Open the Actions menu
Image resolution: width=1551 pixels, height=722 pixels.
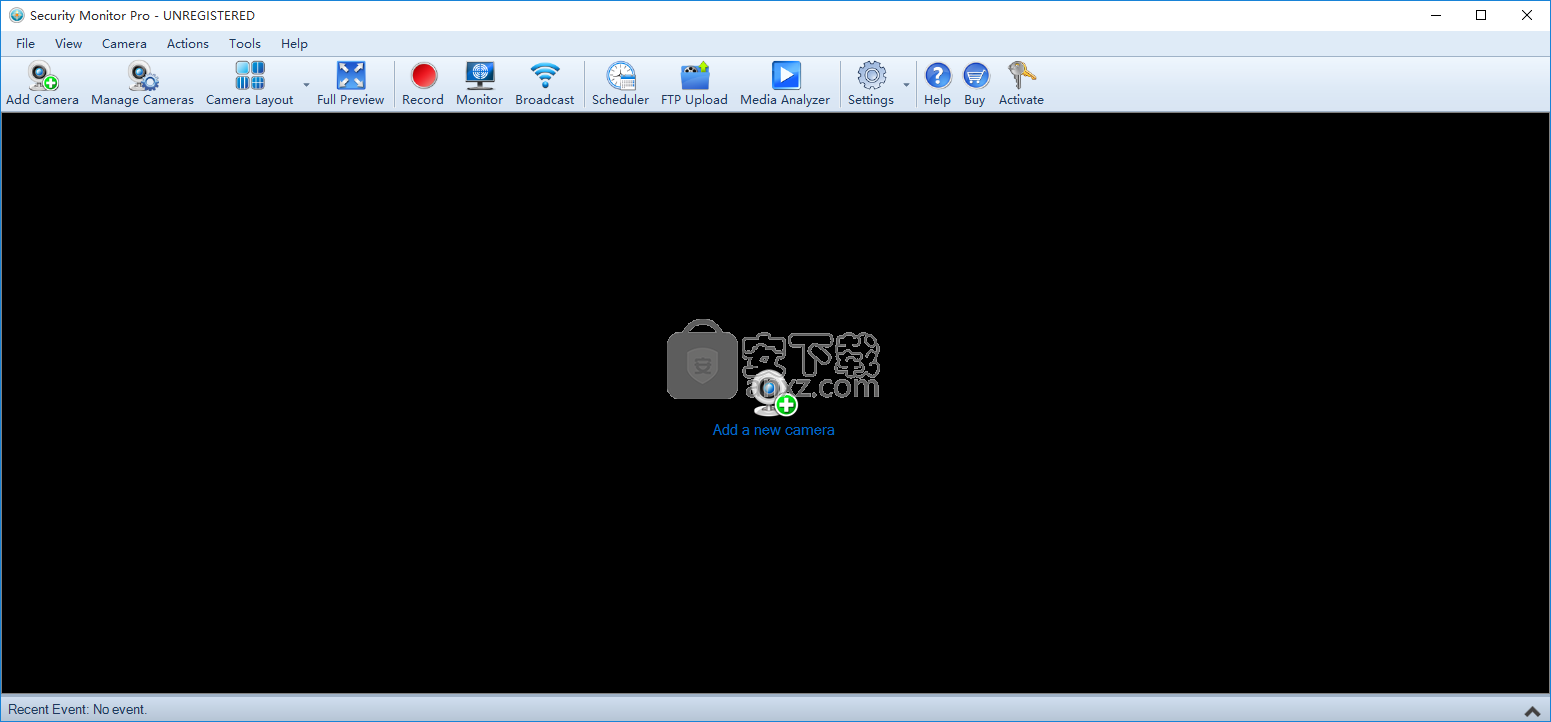(x=188, y=44)
